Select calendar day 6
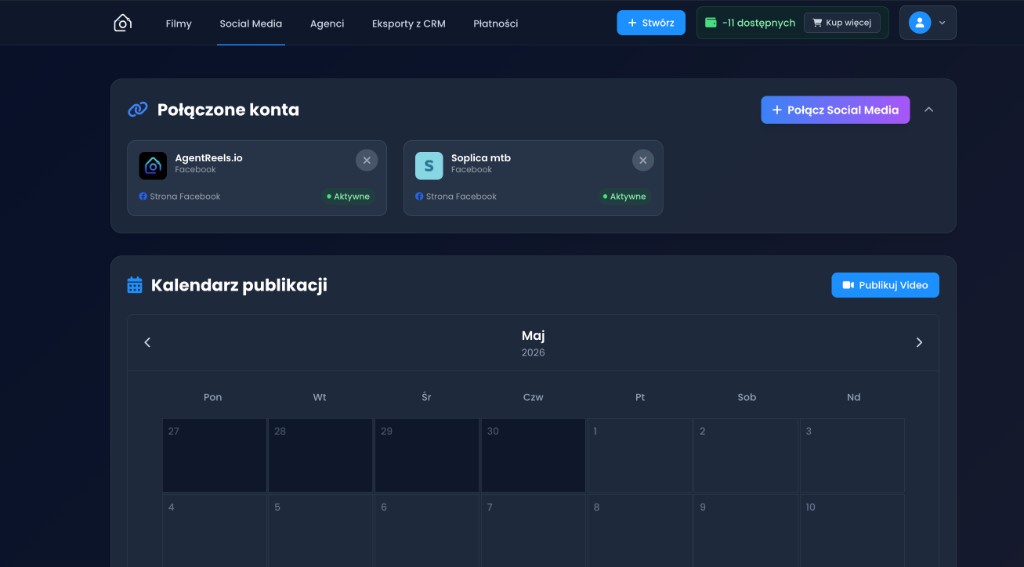This screenshot has width=1024, height=567. [x=427, y=530]
